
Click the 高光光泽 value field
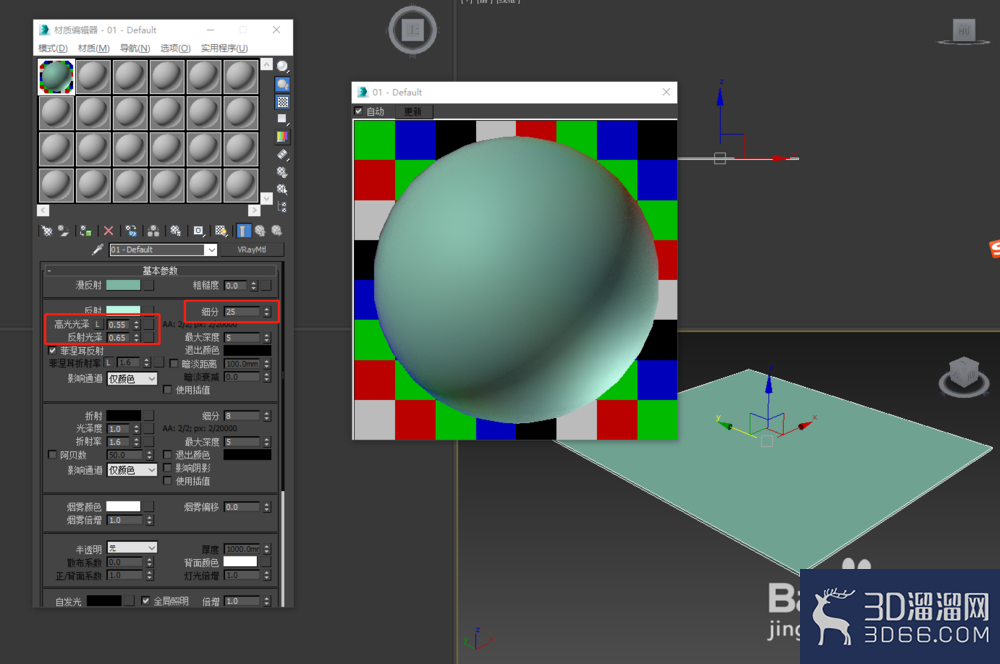point(119,325)
